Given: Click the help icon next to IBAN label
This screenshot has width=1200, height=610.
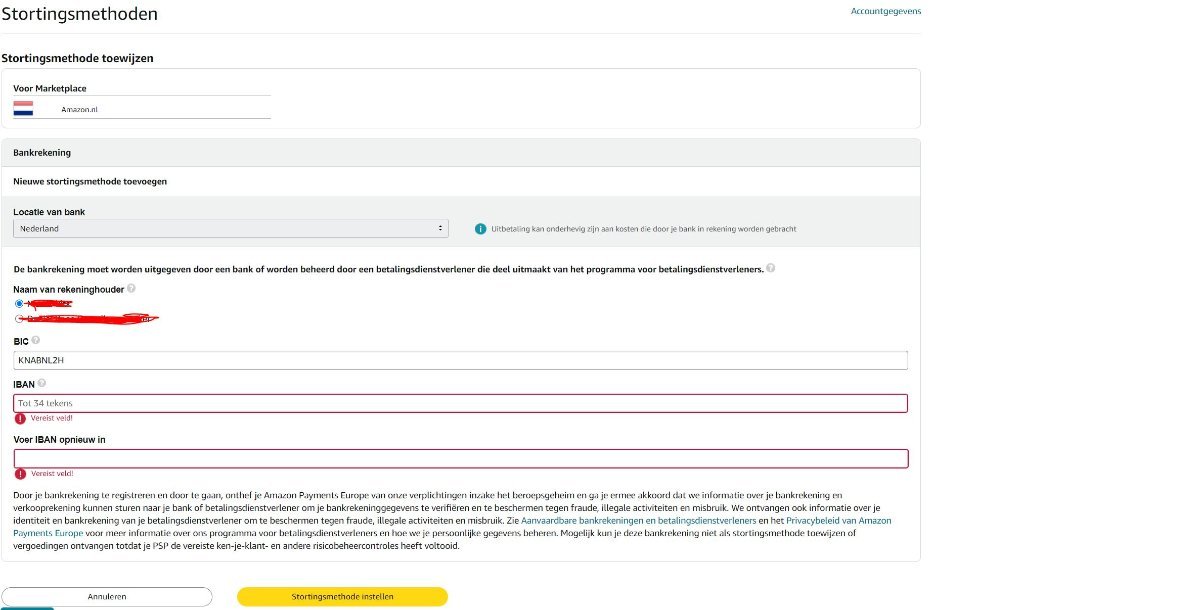Looking at the screenshot, I should coord(42,383).
